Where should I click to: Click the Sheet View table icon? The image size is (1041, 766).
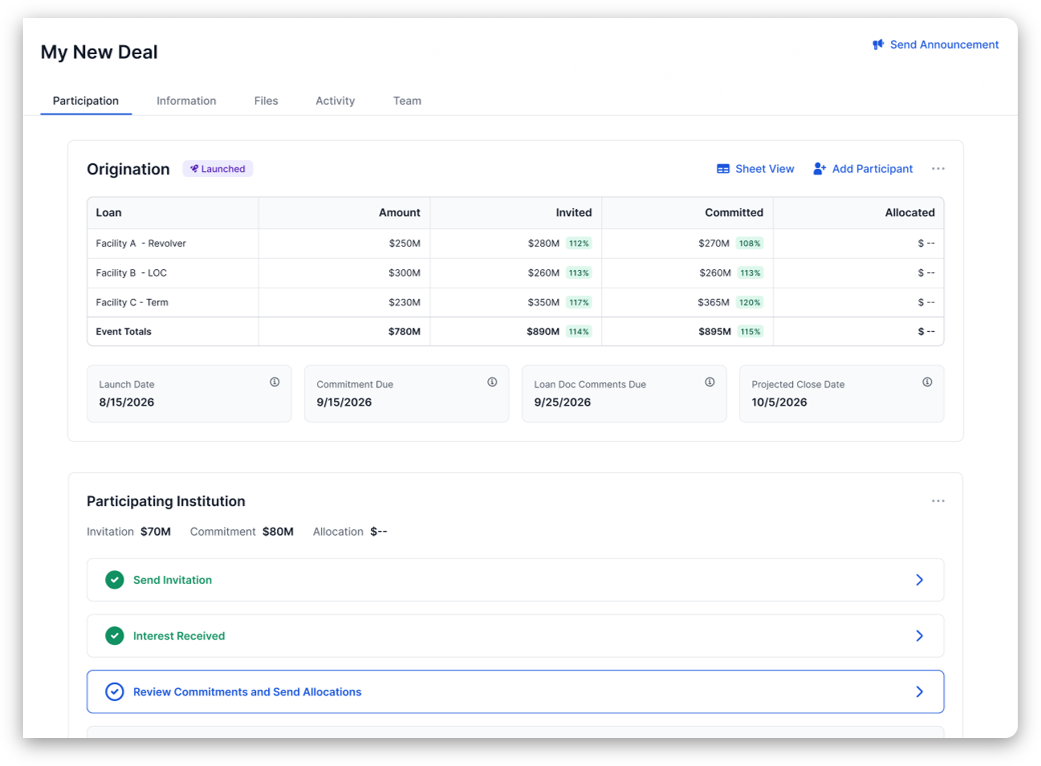click(723, 169)
